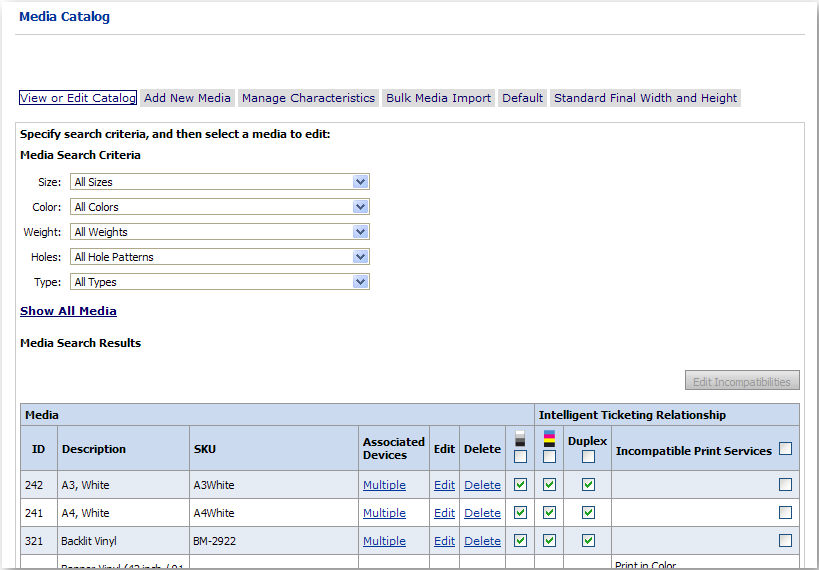Click the color printing icon in table header
Image resolution: width=819 pixels, height=570 pixels.
(549, 440)
